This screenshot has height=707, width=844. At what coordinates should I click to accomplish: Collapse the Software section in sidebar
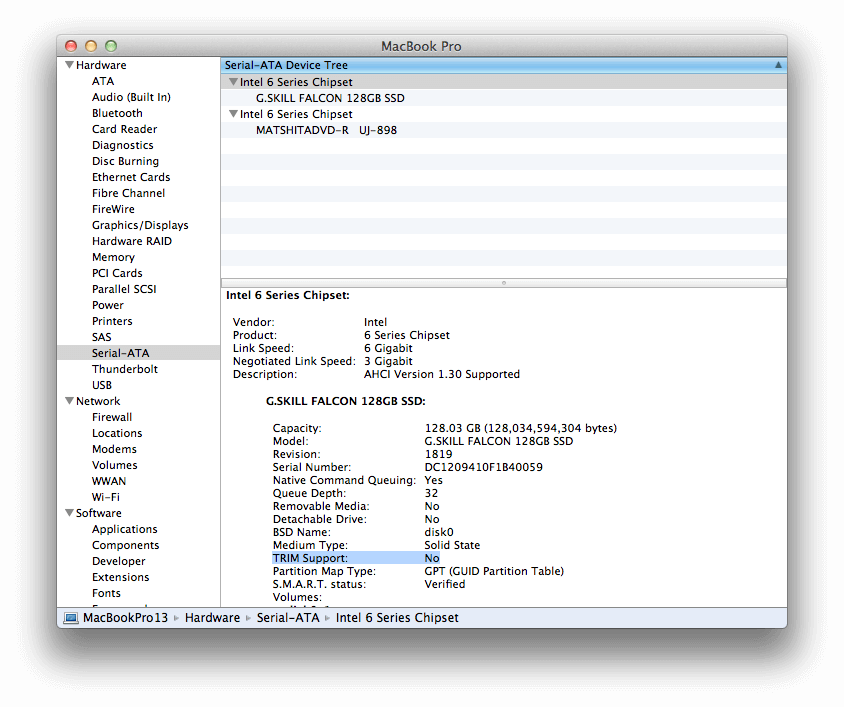tap(69, 513)
